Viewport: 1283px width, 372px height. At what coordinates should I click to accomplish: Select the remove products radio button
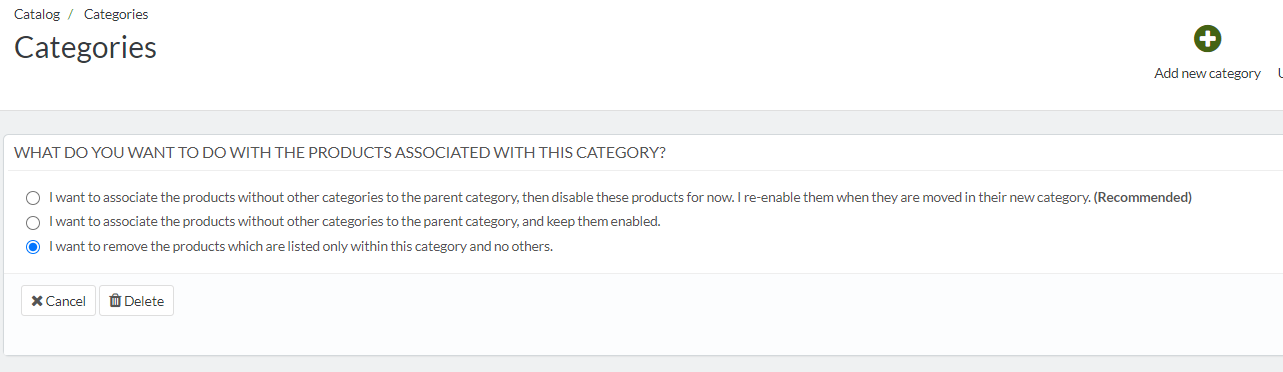click(33, 247)
